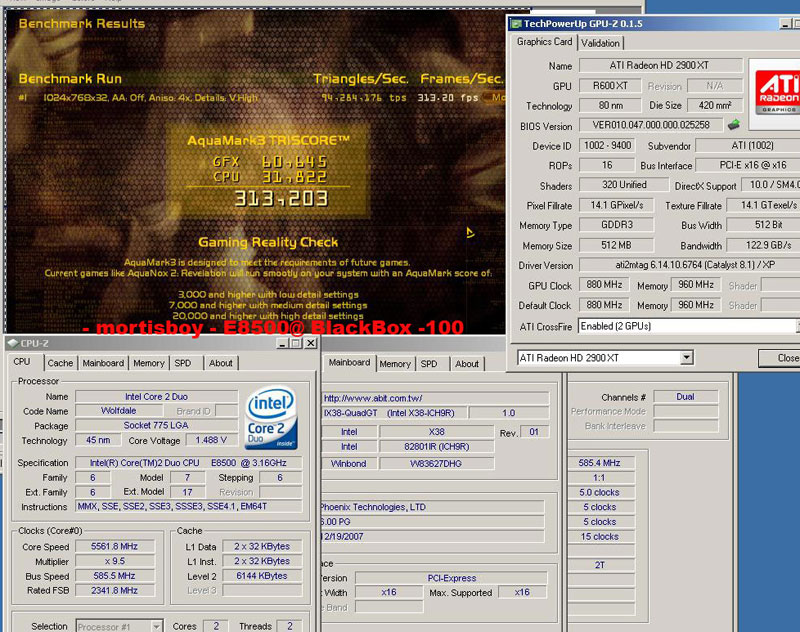Click the GPU-Z title bar icon

[516, 23]
